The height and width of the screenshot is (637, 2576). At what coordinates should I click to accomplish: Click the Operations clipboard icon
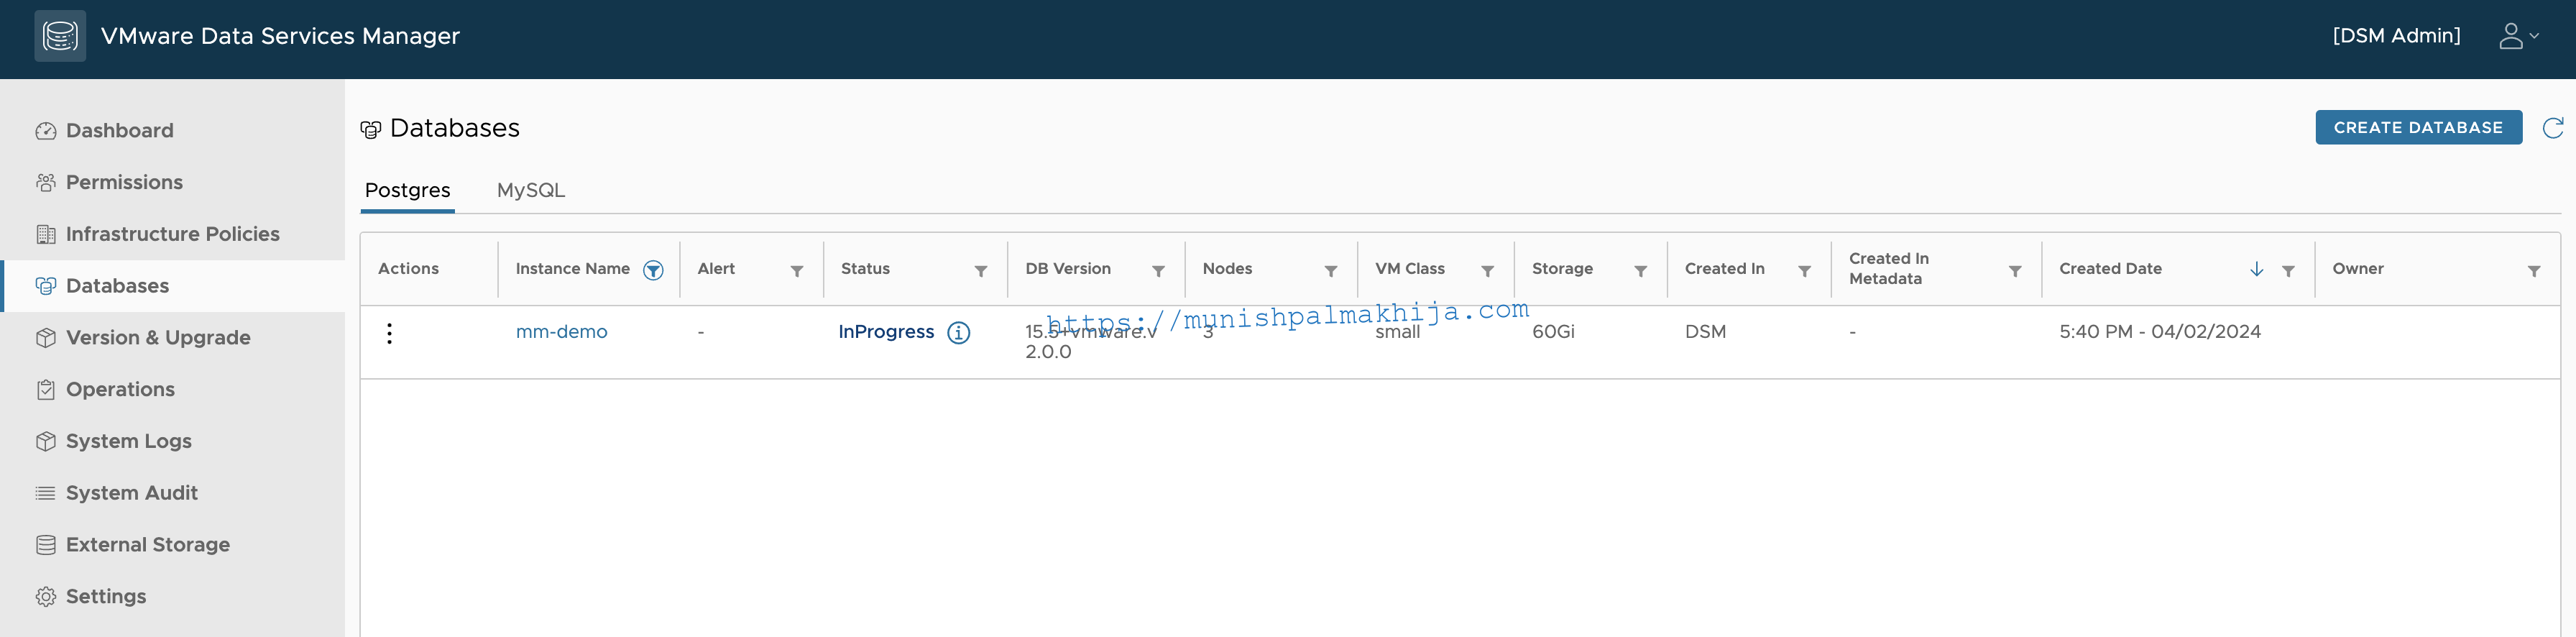pos(45,390)
